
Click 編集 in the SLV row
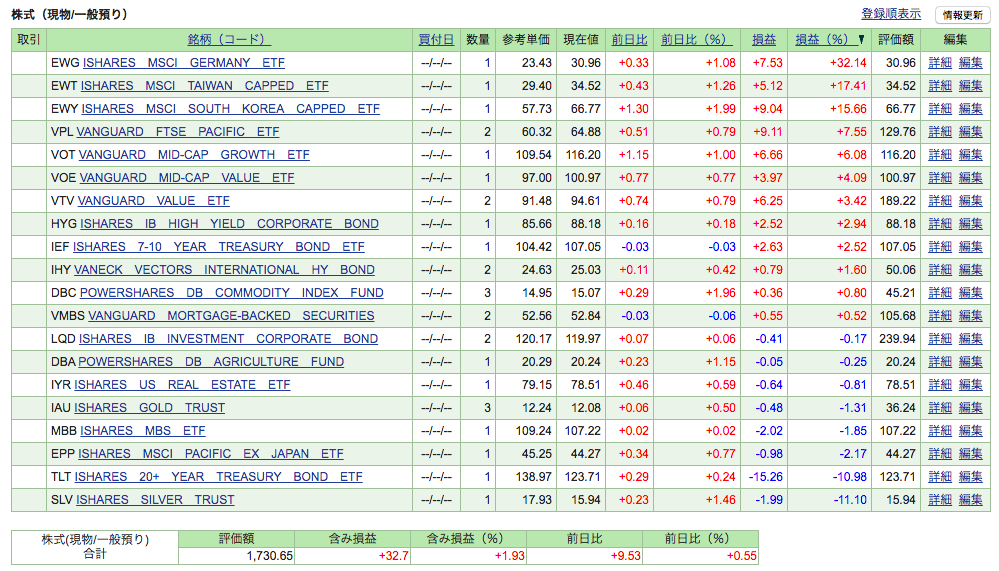tap(970, 500)
